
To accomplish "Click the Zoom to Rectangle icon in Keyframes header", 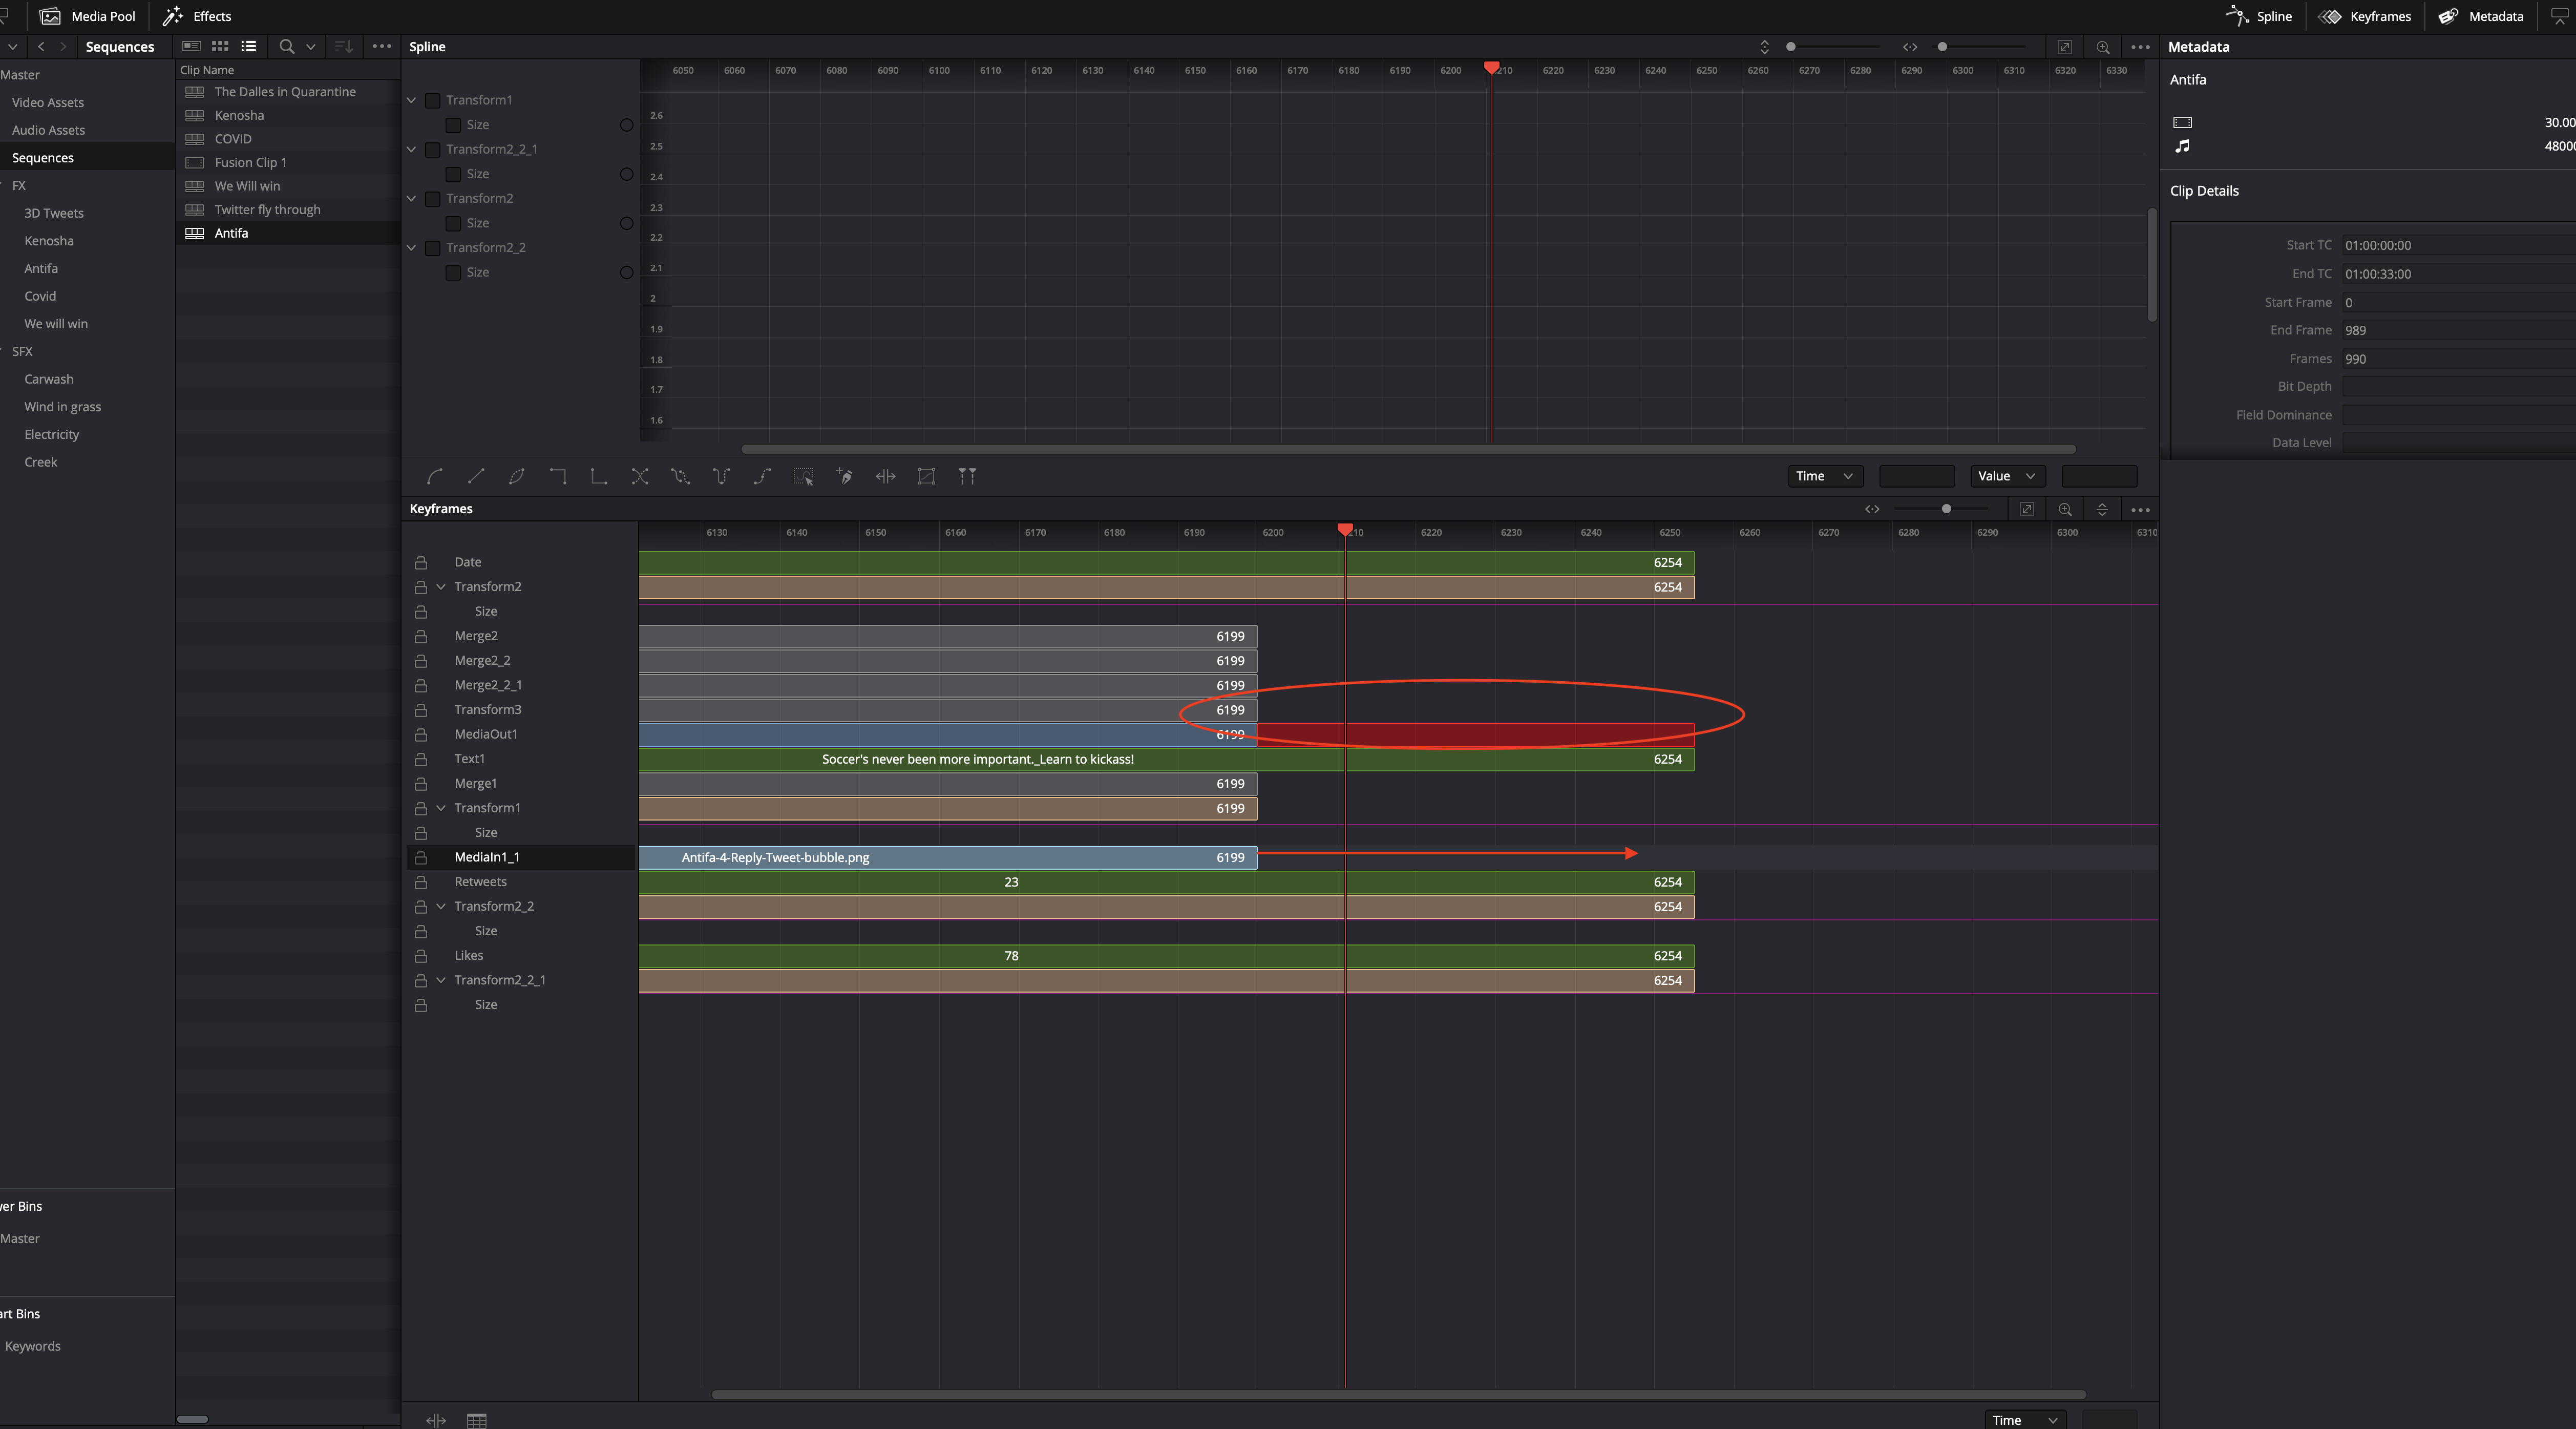I will coord(2065,509).
